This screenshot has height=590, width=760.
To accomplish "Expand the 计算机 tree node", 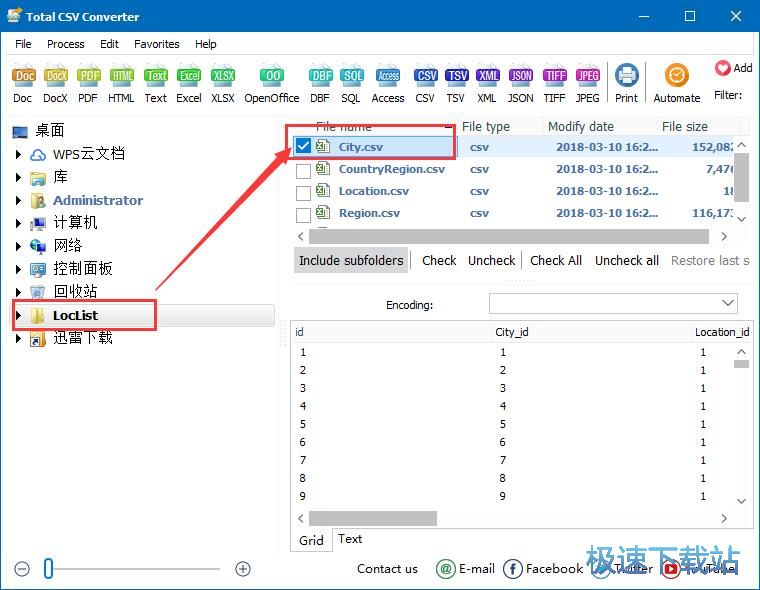I will coord(18,223).
